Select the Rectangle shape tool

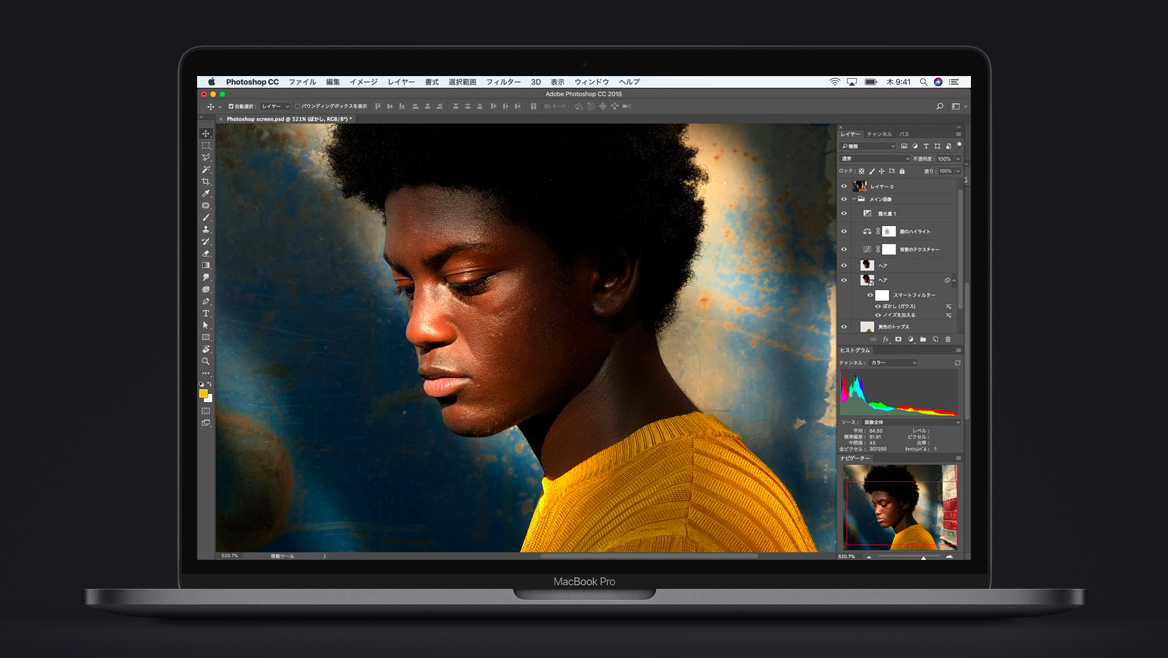click(x=206, y=337)
